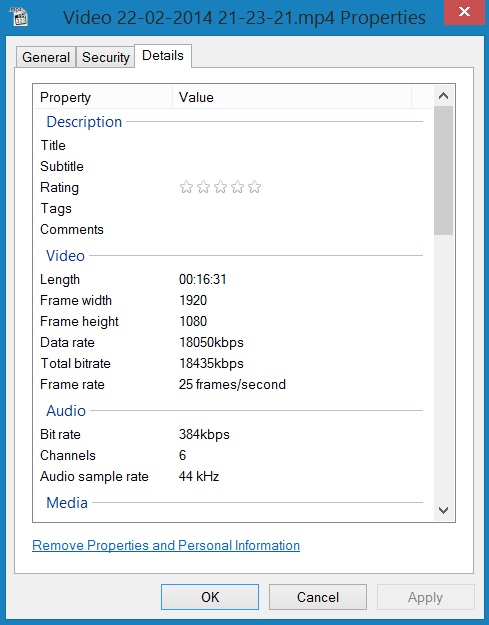489x625 pixels.
Task: Set rating to fourth star
Action: click(x=238, y=187)
